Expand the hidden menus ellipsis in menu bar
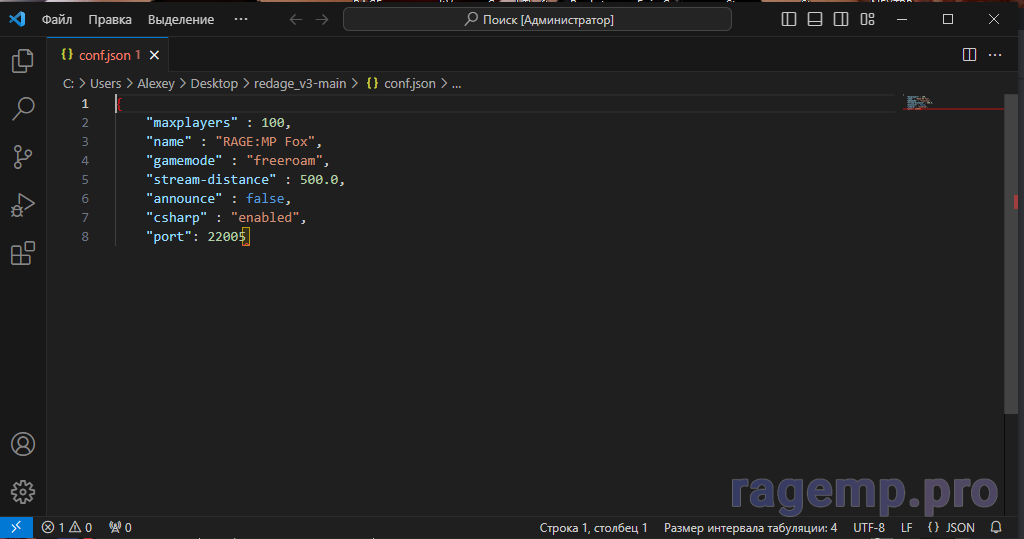 [x=240, y=19]
